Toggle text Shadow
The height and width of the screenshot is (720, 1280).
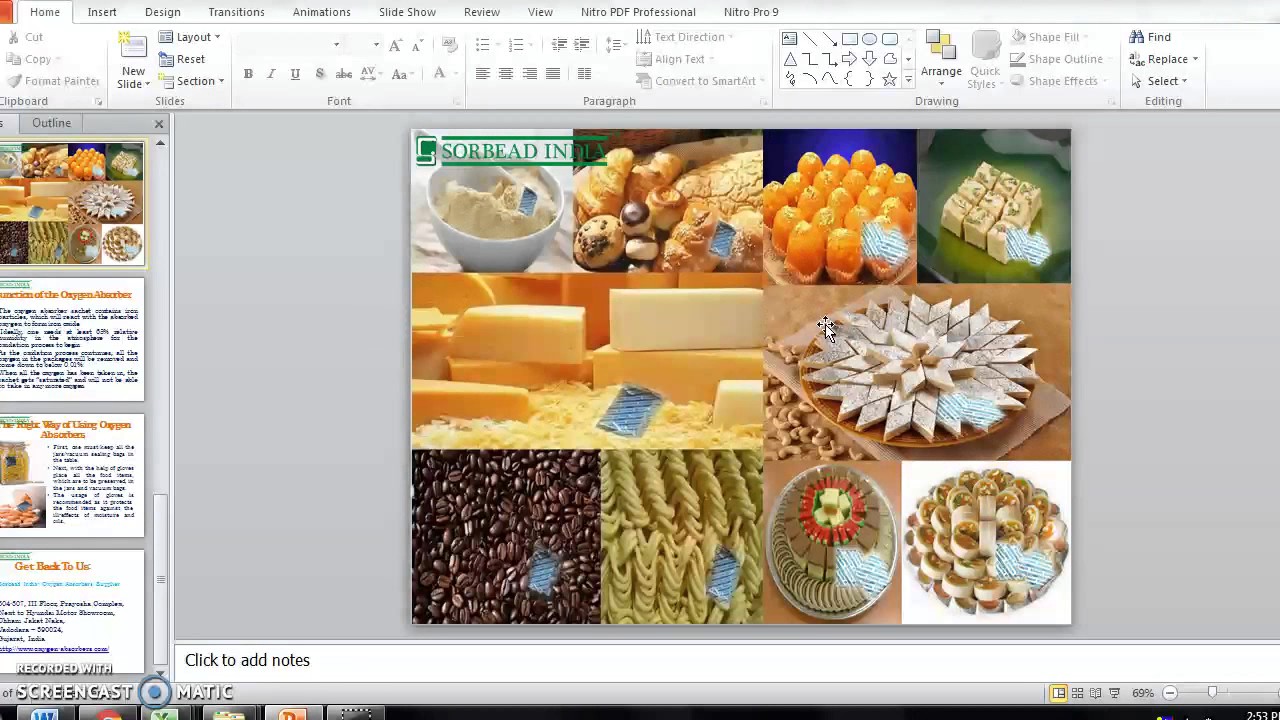(319, 74)
